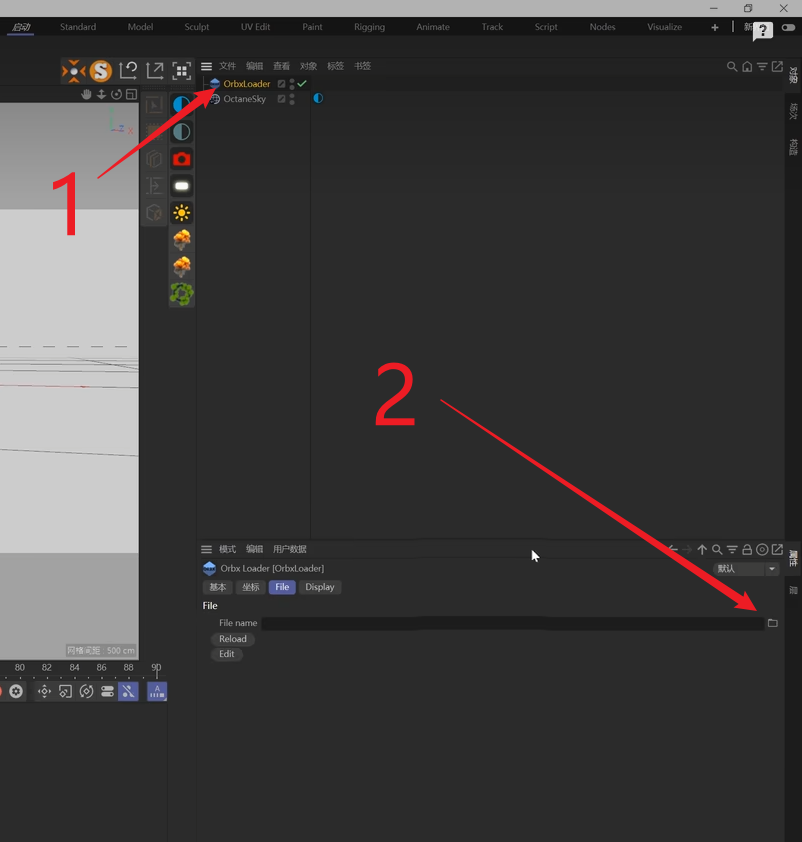Expand the attributes panel hamburger menu
802x842 pixels.
pyautogui.click(x=207, y=549)
